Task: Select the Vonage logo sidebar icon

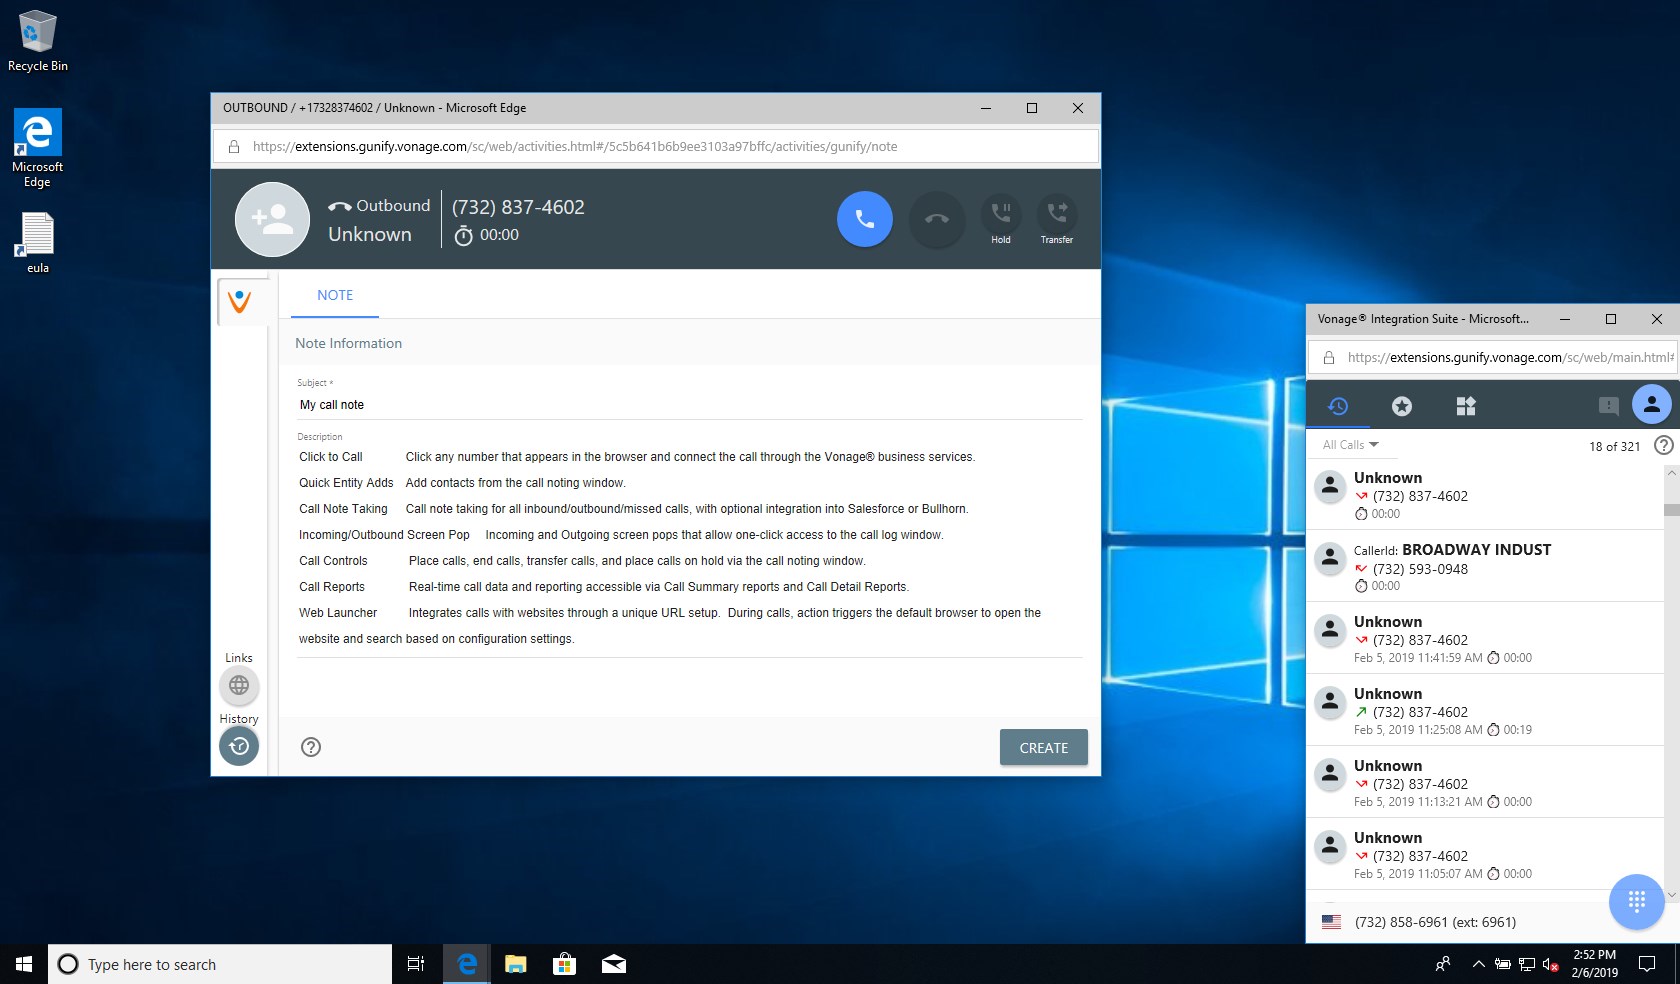Action: coord(240,301)
